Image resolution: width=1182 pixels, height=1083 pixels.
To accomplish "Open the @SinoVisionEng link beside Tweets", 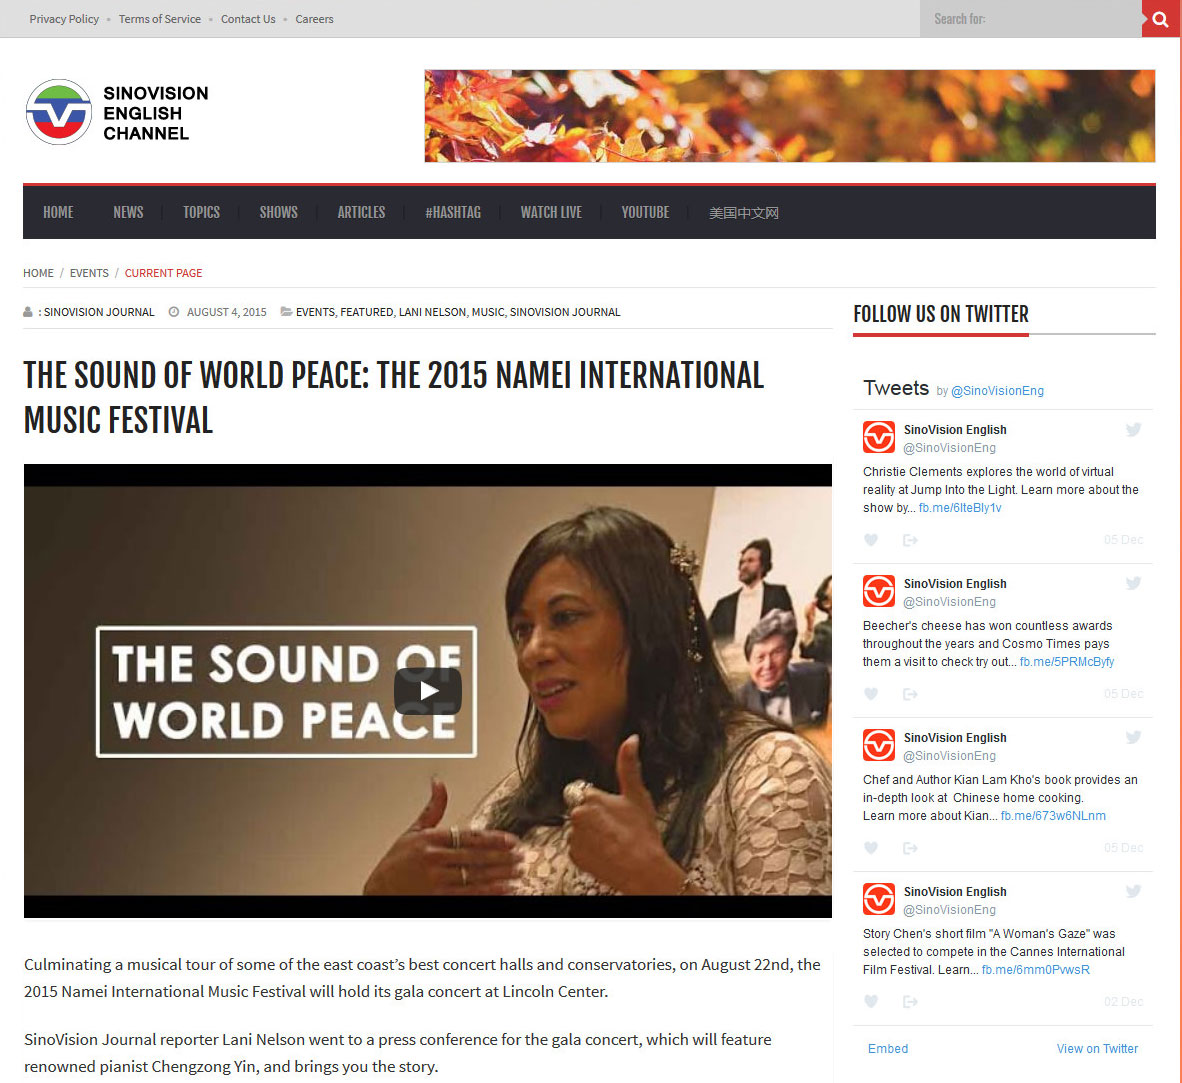I will pos(997,390).
